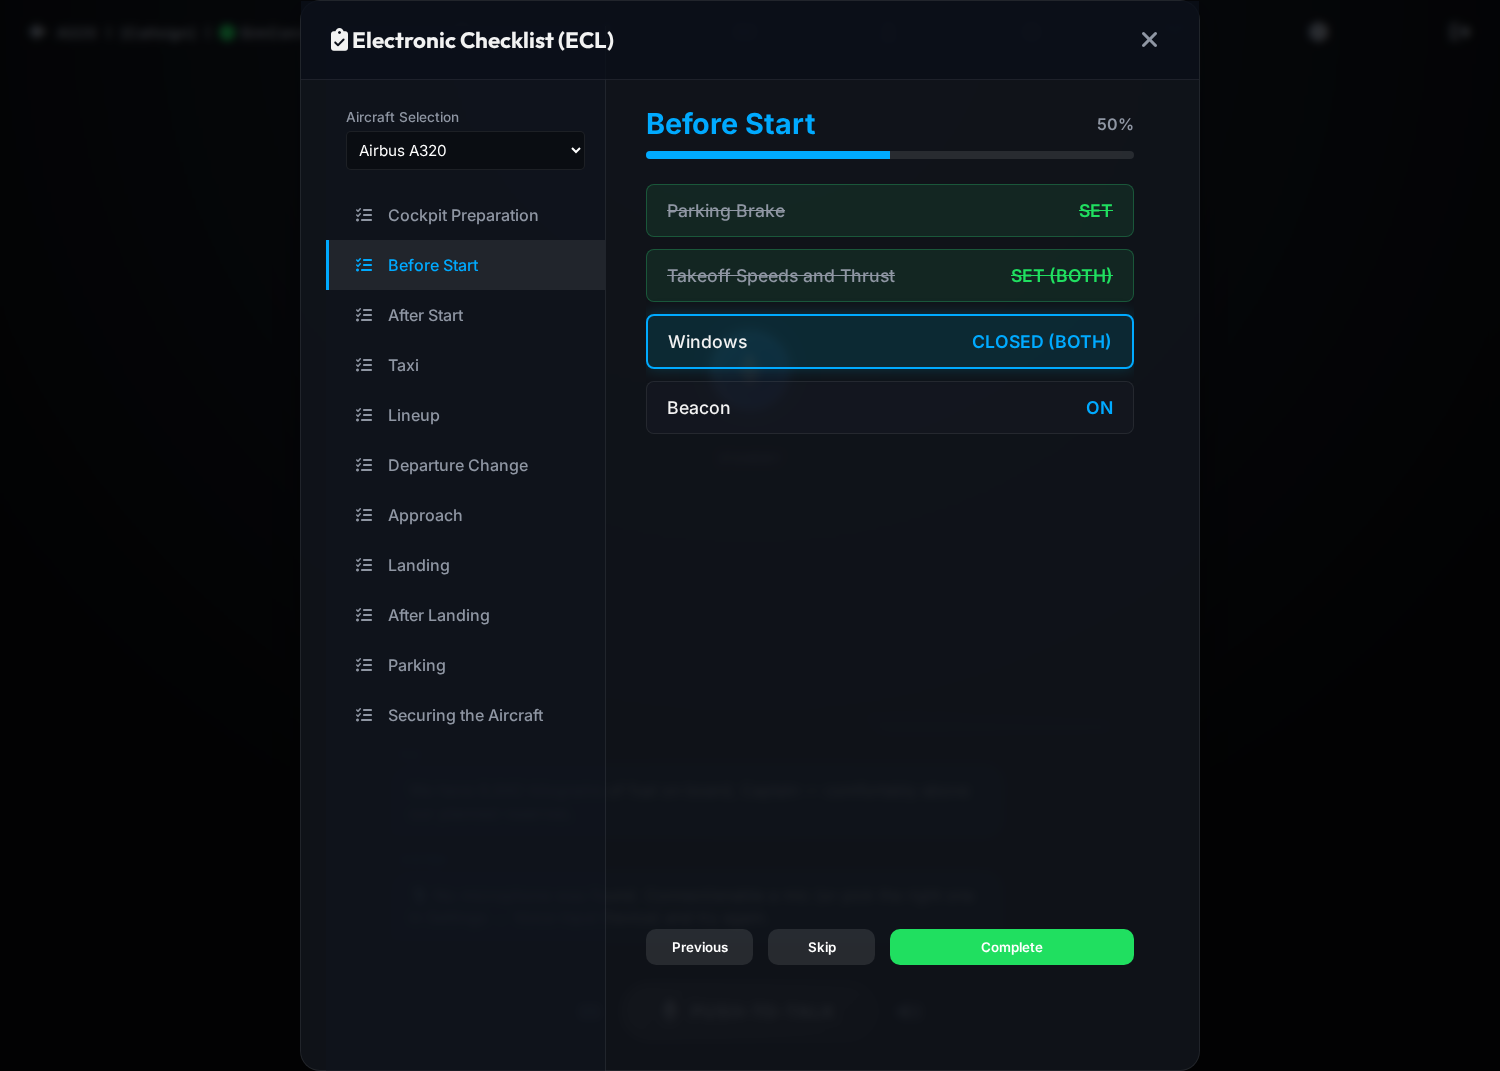Open the Cockpit Preparation checklist
The image size is (1500, 1071).
466,215
